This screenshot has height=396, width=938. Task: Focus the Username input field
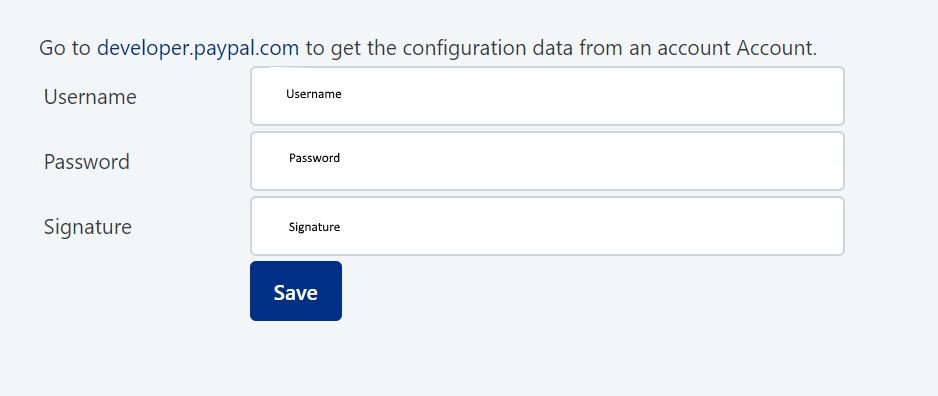click(547, 96)
